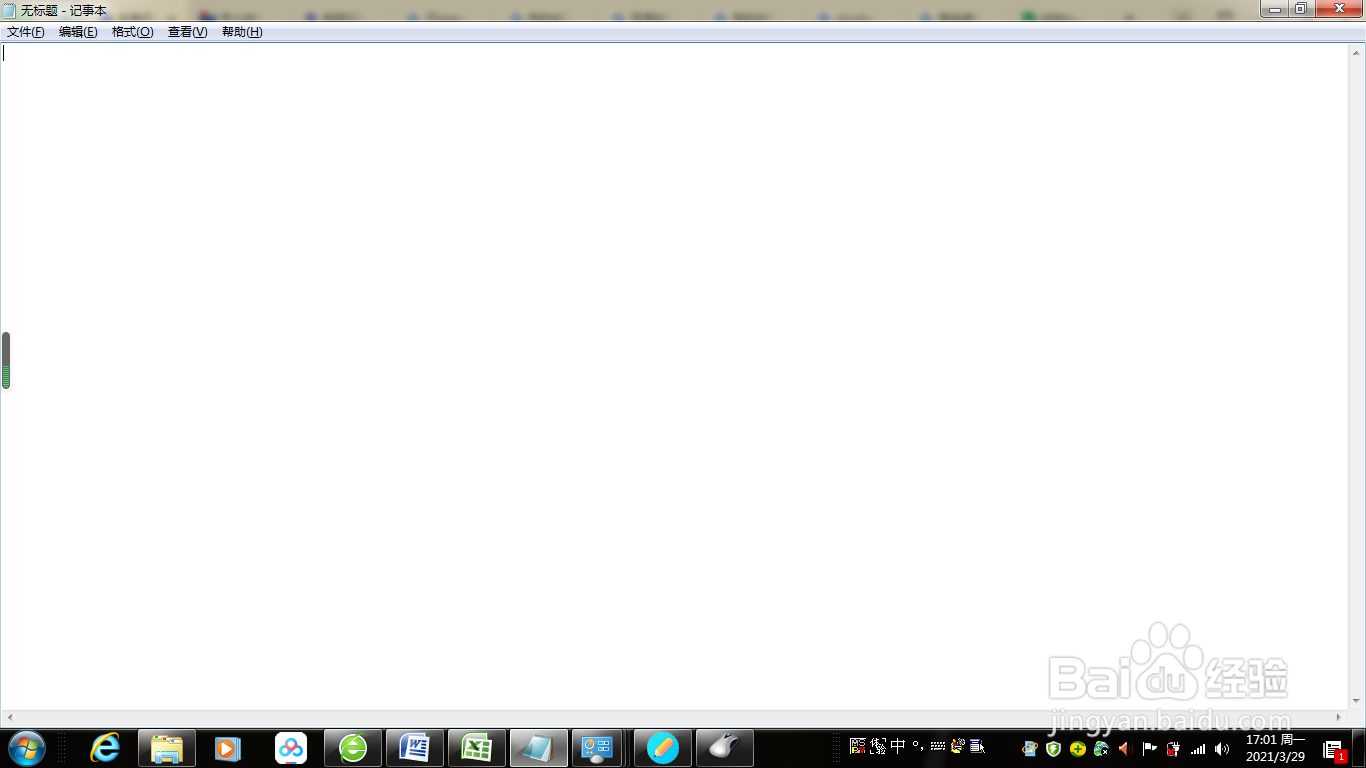This screenshot has height=768, width=1366.
Task: Click the Notepad icon in title bar
Action: click(x=9, y=10)
